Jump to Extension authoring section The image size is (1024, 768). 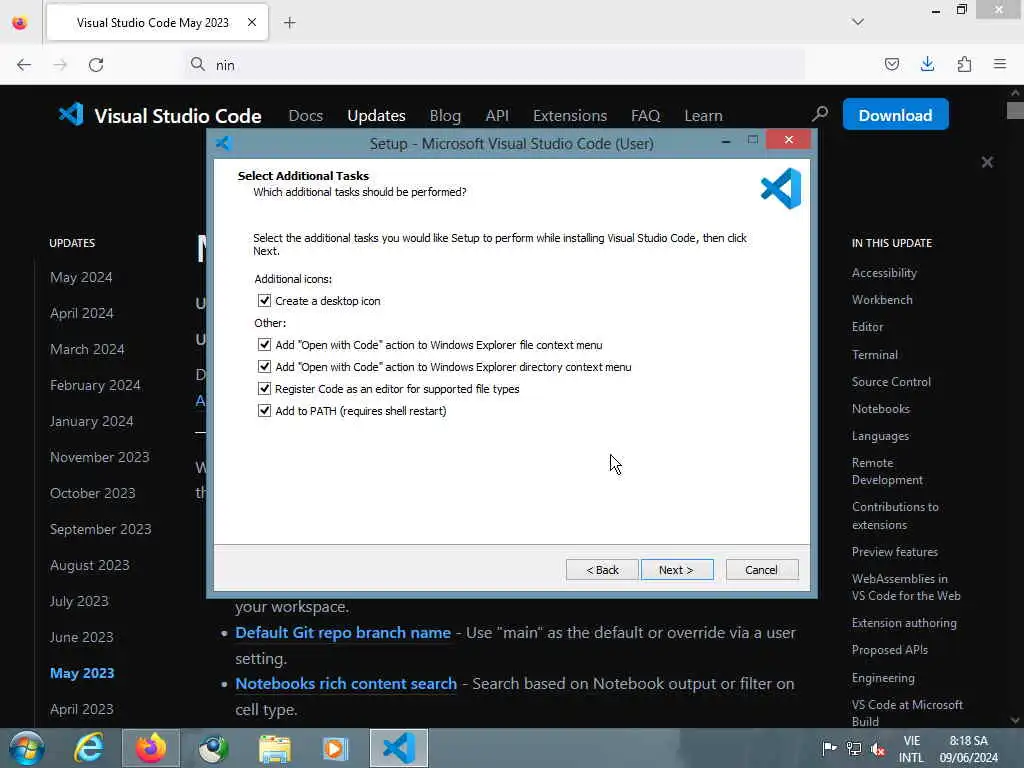coord(904,623)
